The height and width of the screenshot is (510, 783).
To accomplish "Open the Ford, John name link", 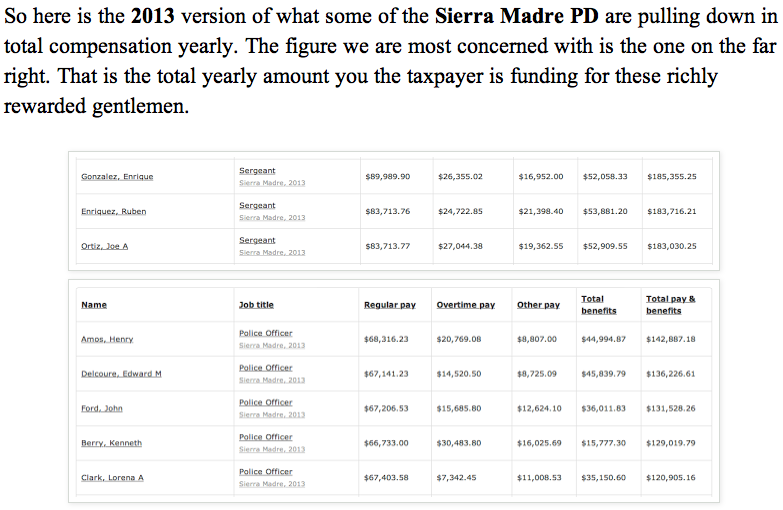I will tap(103, 408).
